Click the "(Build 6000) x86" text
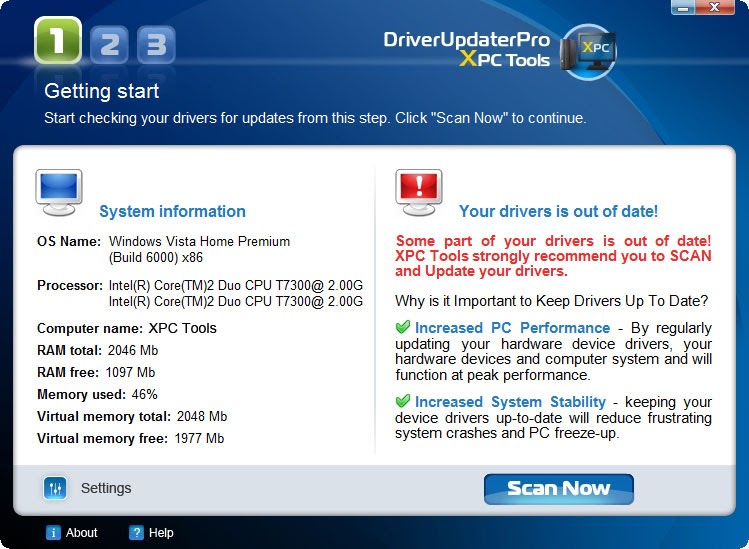 pos(156,258)
